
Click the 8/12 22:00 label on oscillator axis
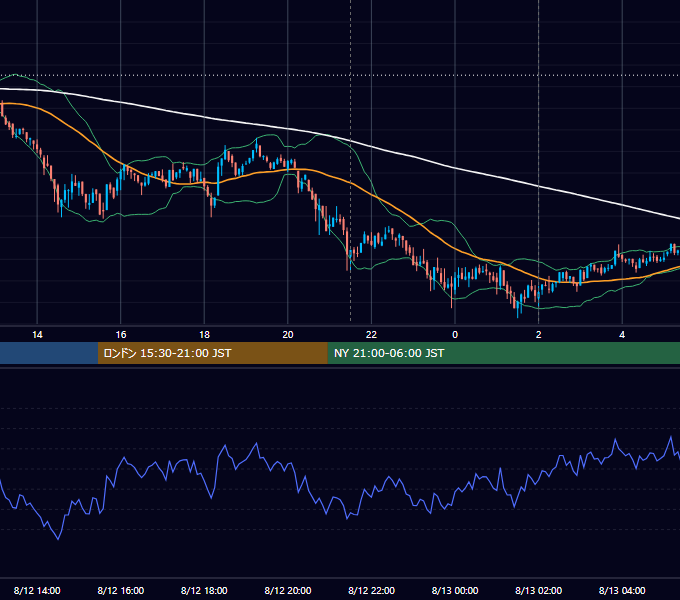pyautogui.click(x=371, y=590)
